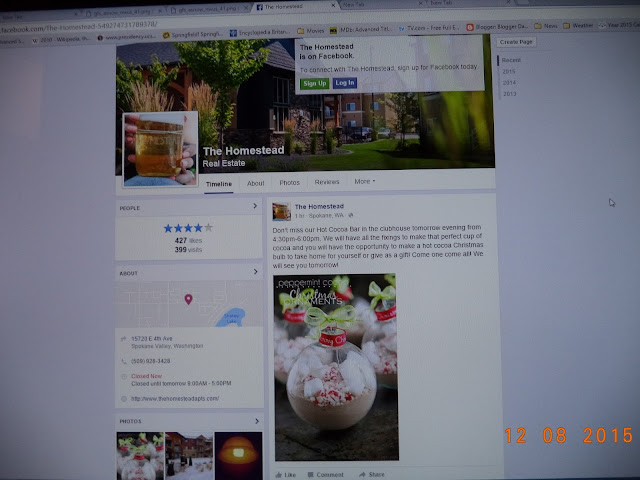Open the Weather bookmark folder

pos(578,25)
